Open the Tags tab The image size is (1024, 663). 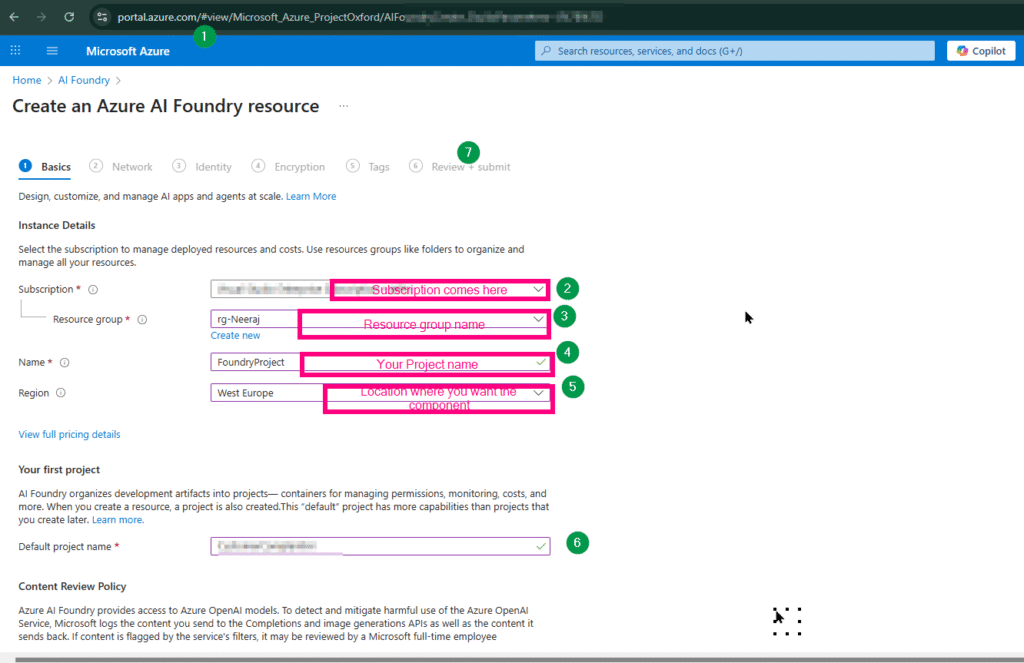click(x=368, y=167)
